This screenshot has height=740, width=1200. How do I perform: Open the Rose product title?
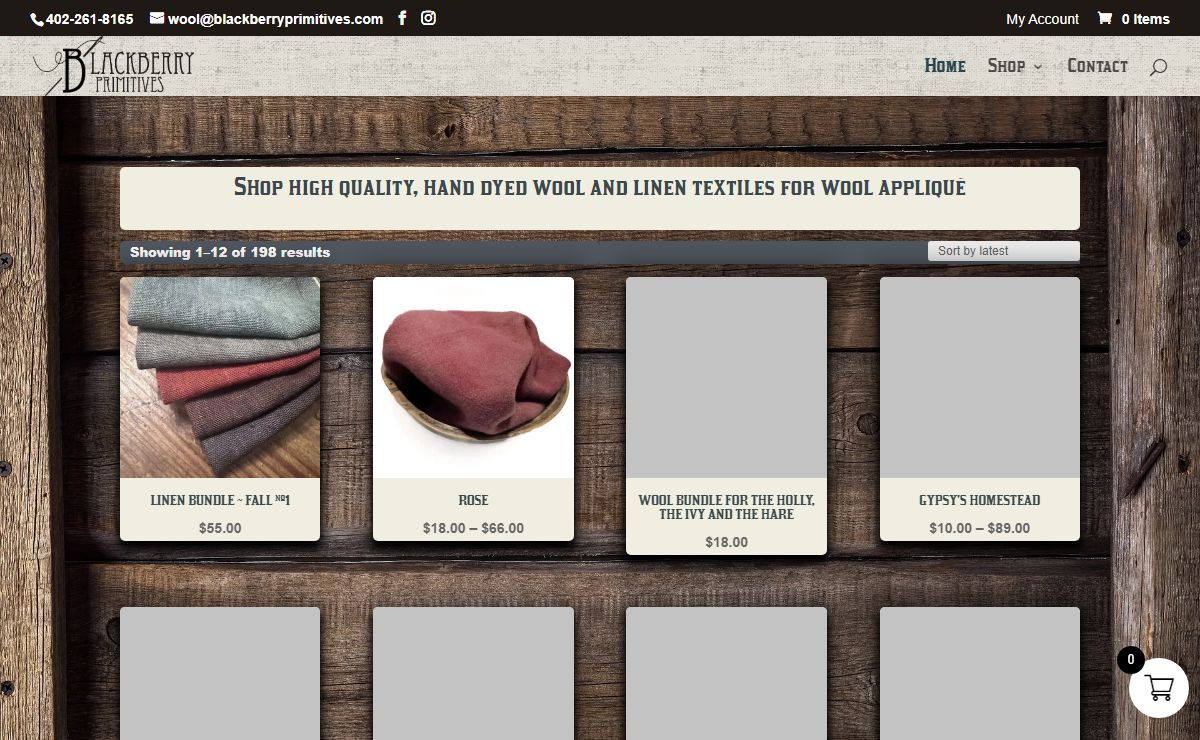[x=473, y=500]
